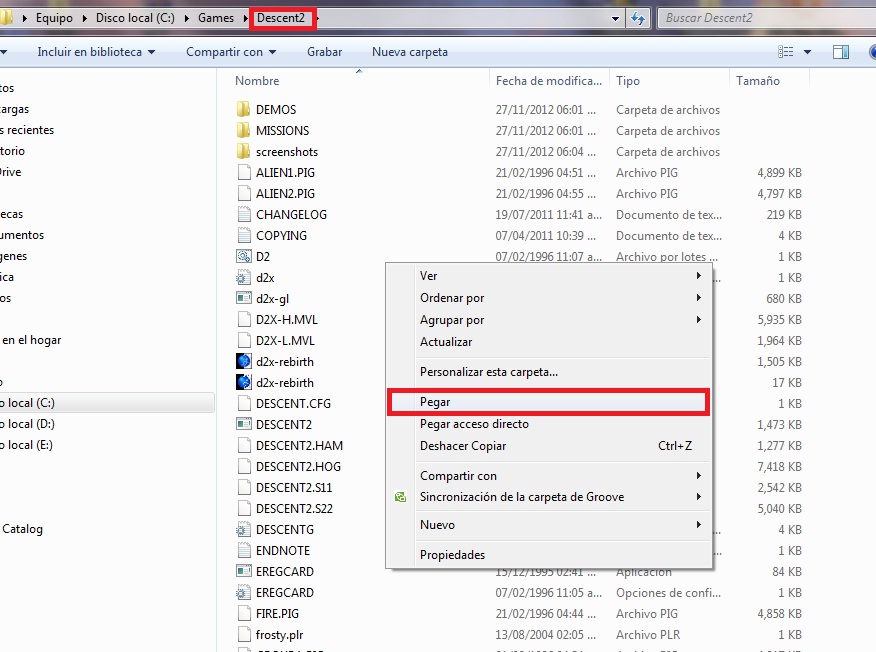Open the address bar history dropdown
The image size is (876, 652).
coord(615,18)
